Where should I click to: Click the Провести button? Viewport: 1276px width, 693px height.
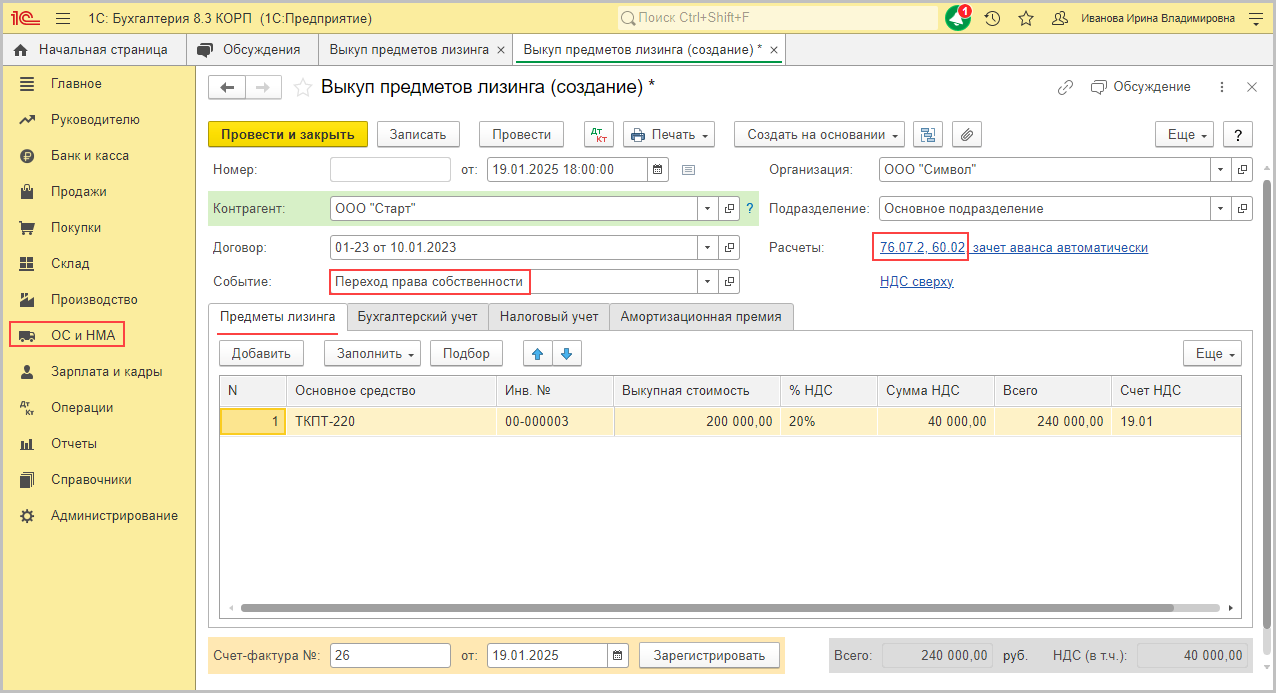pos(522,134)
